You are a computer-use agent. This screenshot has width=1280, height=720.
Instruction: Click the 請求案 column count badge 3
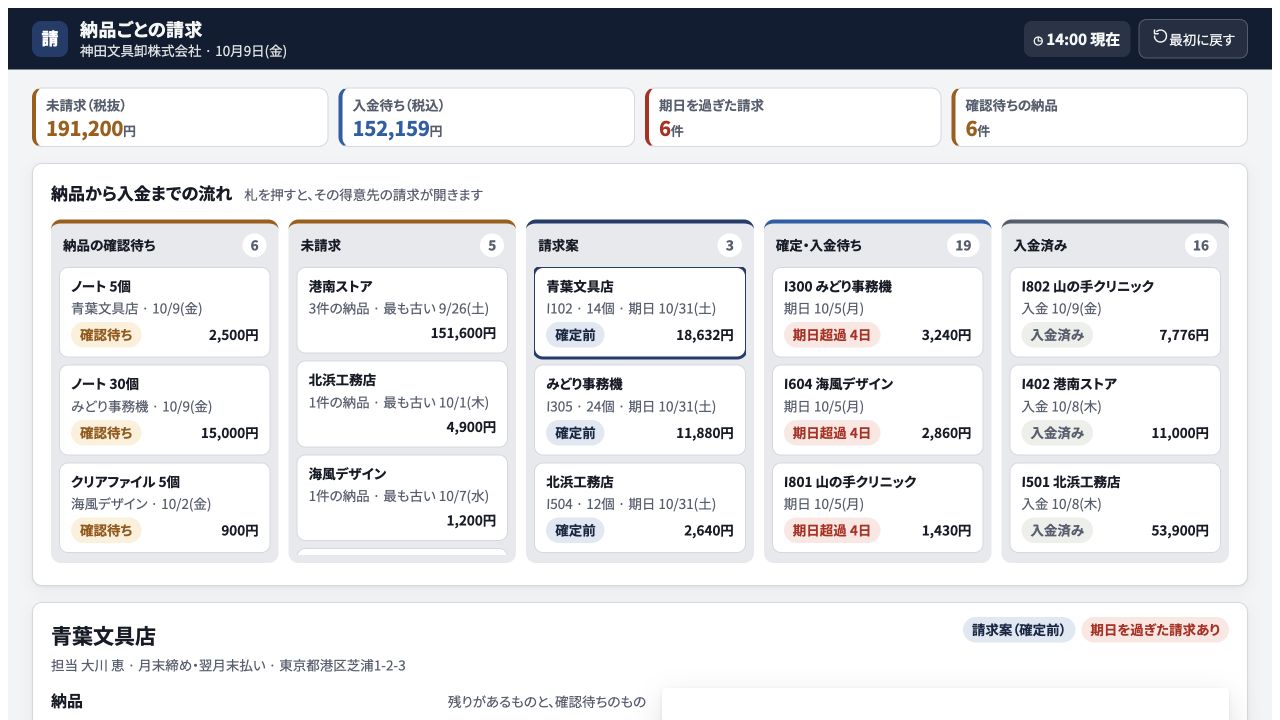pyautogui.click(x=729, y=245)
